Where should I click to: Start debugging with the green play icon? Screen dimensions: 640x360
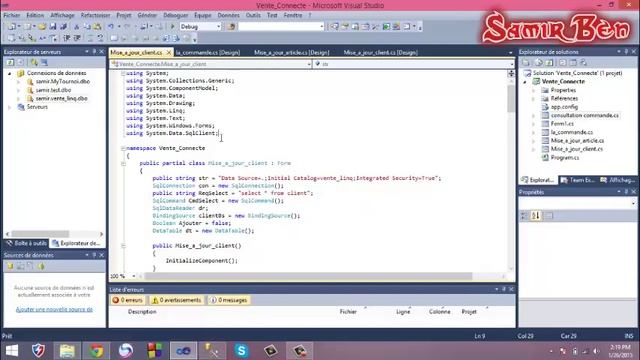pos(172,27)
